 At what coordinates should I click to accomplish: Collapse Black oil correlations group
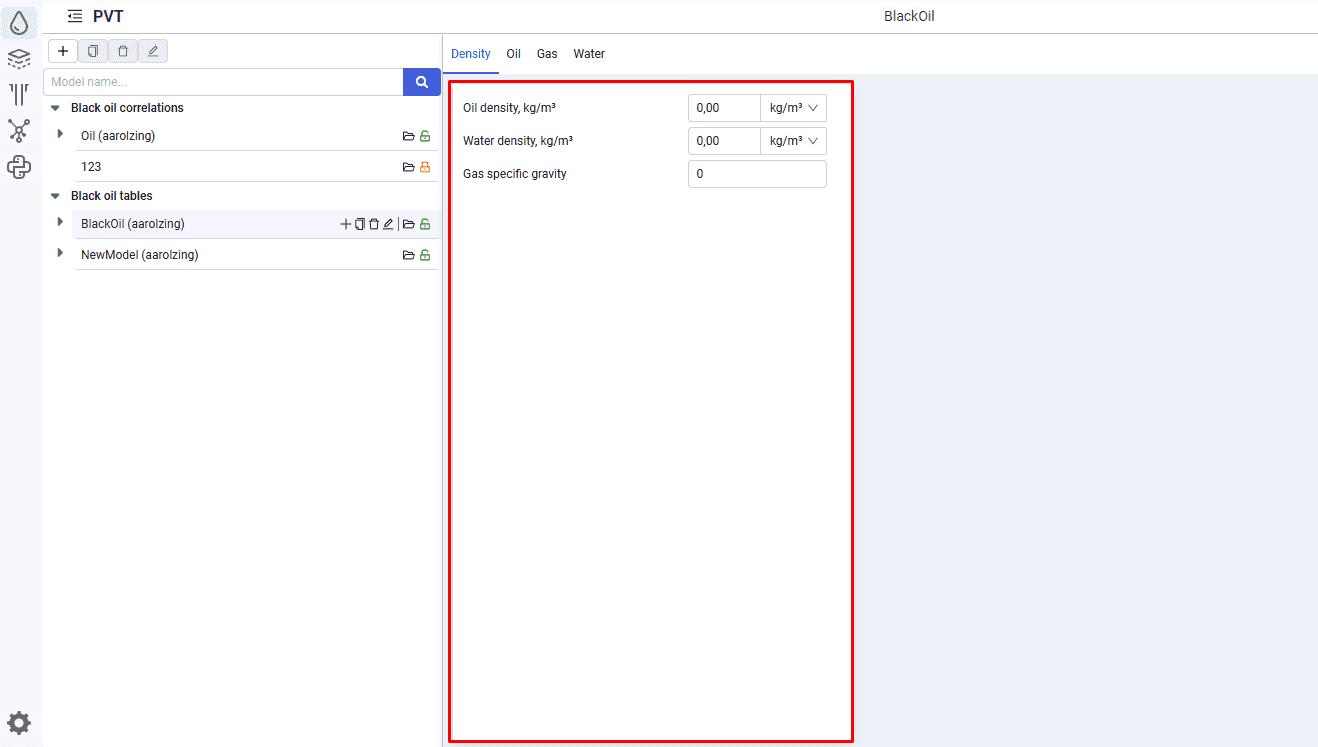[55, 108]
